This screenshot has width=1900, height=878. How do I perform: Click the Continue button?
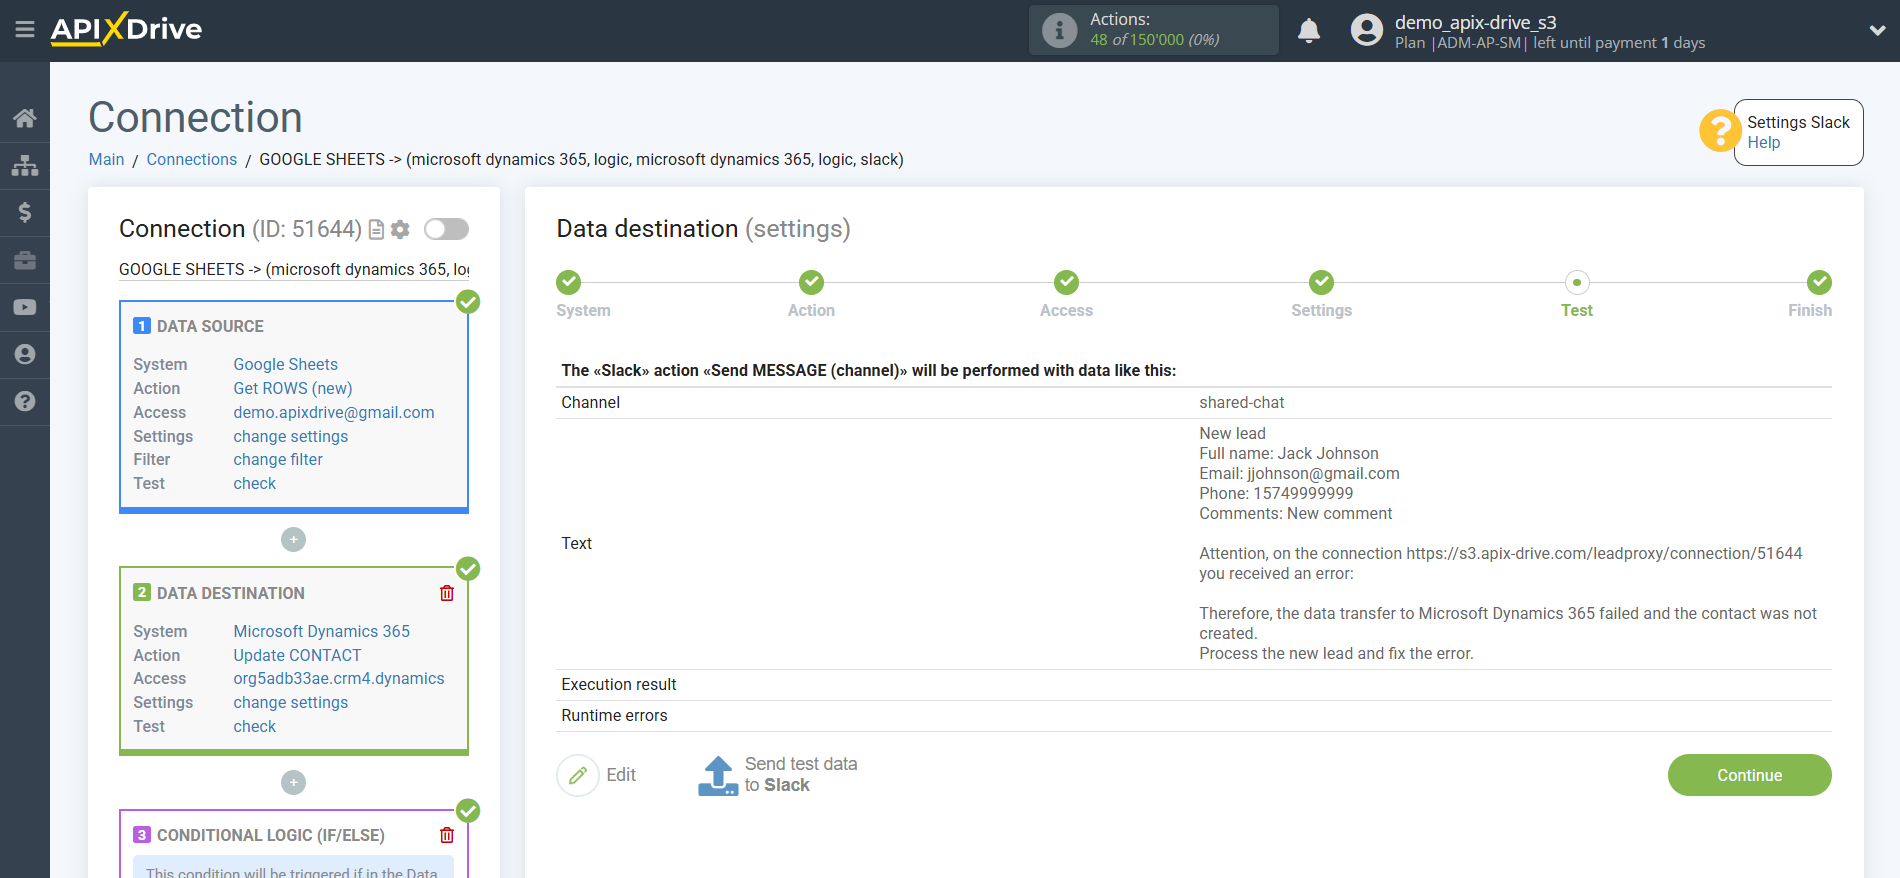[1749, 775]
